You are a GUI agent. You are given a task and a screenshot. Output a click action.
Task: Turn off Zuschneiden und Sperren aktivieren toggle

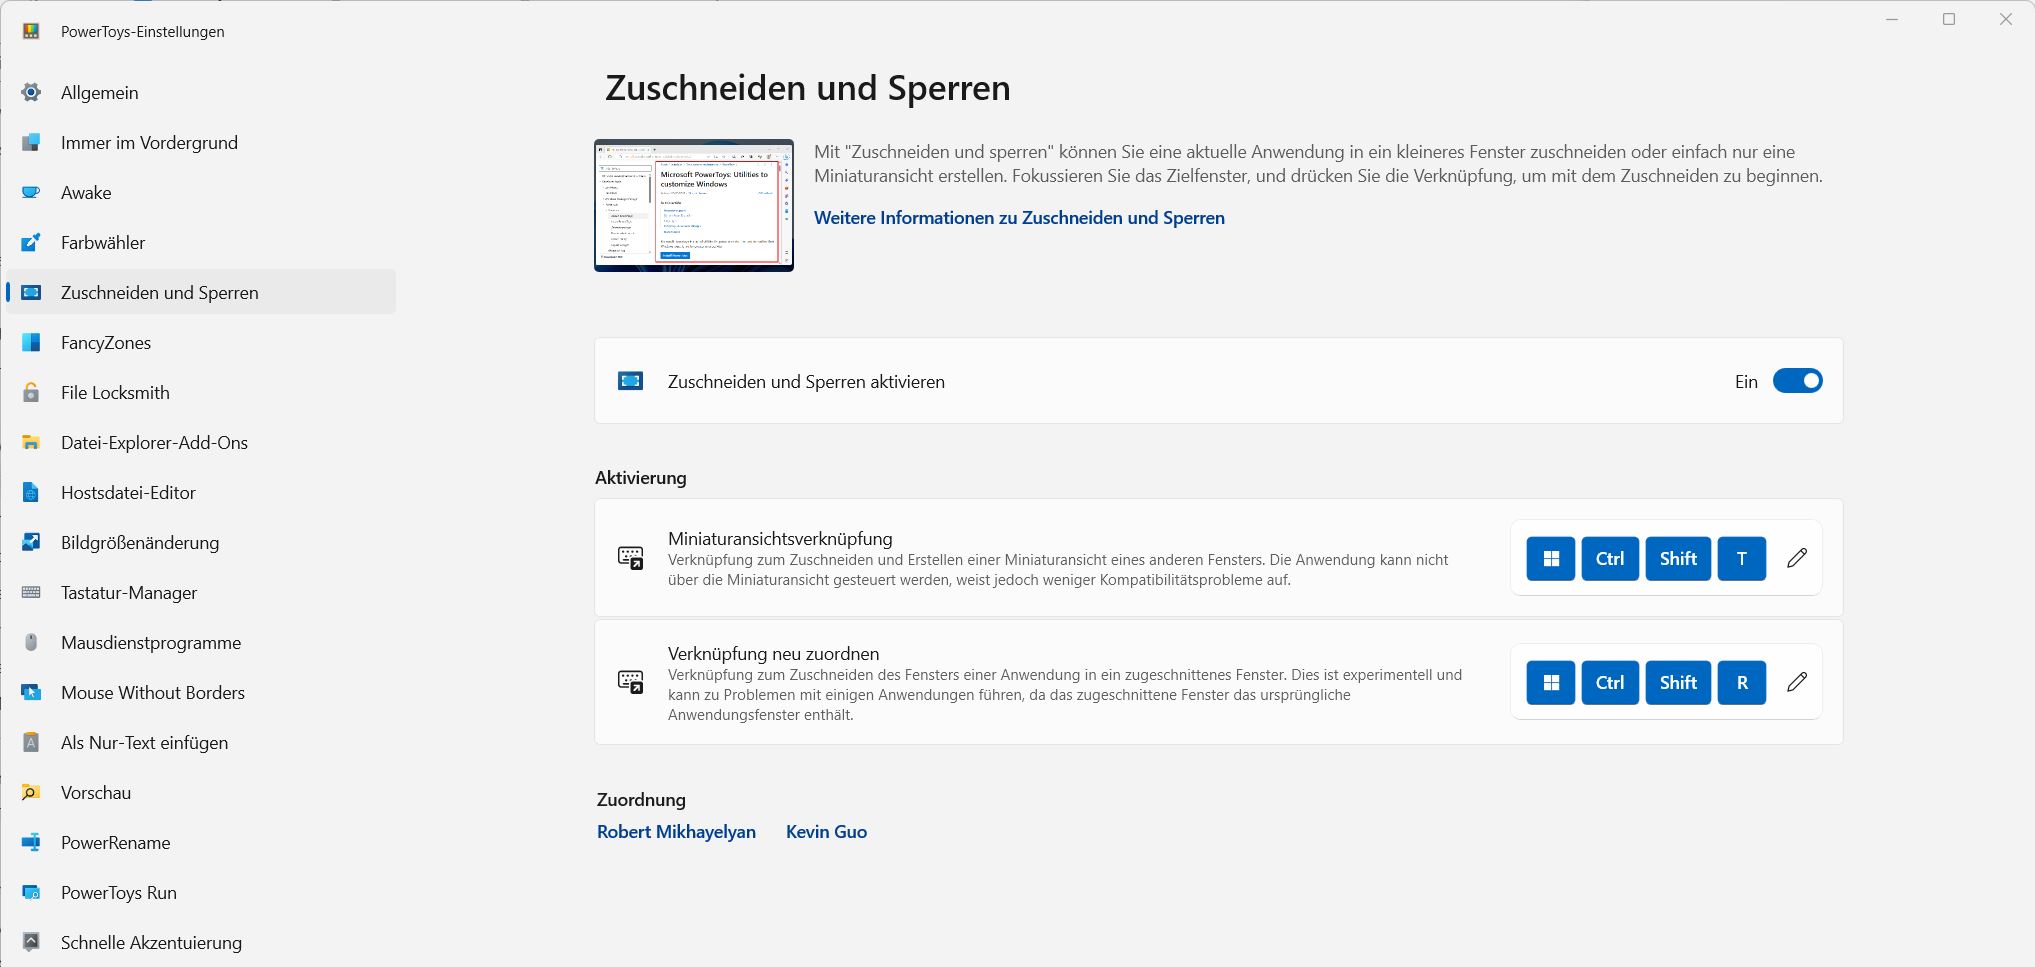click(x=1797, y=381)
